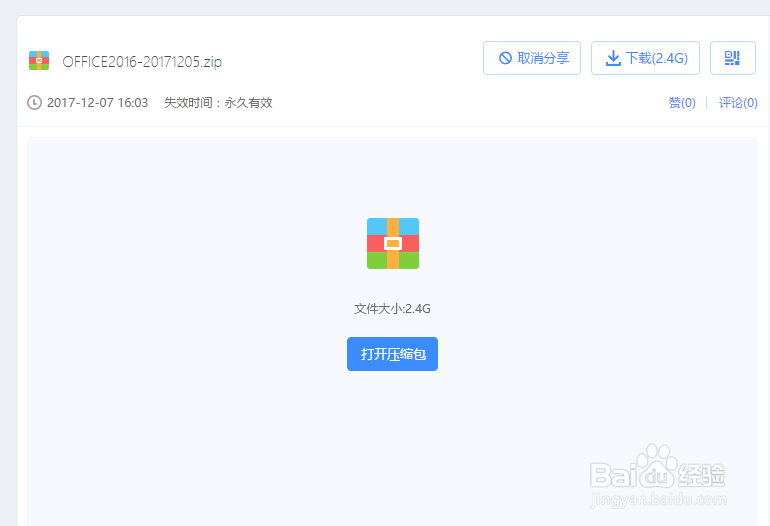Image resolution: width=770 pixels, height=526 pixels.
Task: Click the 文件大小:2.4G label
Action: pyautogui.click(x=392, y=308)
